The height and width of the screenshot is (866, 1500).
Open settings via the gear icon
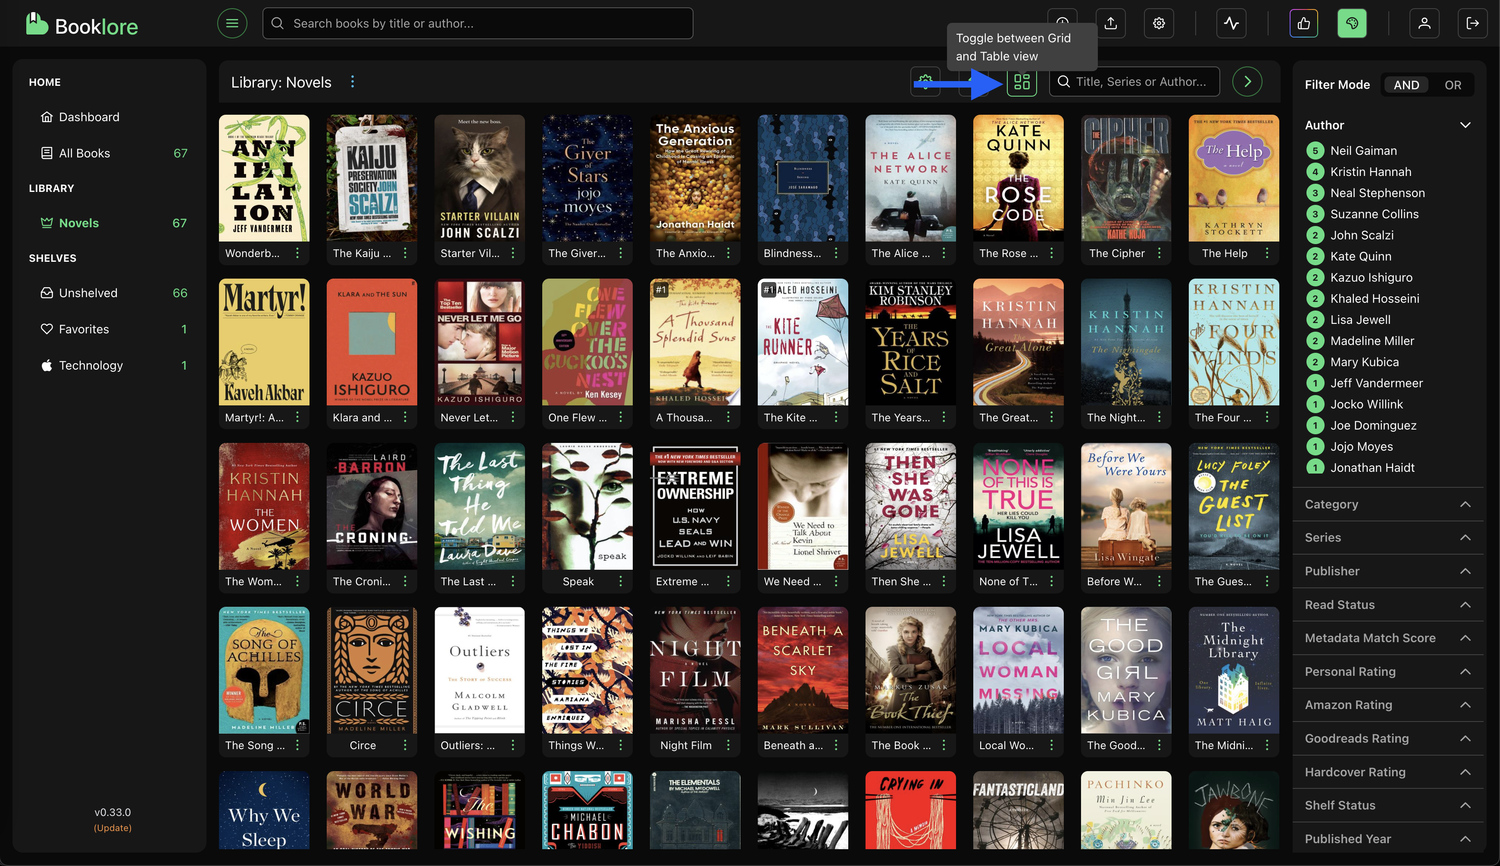click(1159, 23)
